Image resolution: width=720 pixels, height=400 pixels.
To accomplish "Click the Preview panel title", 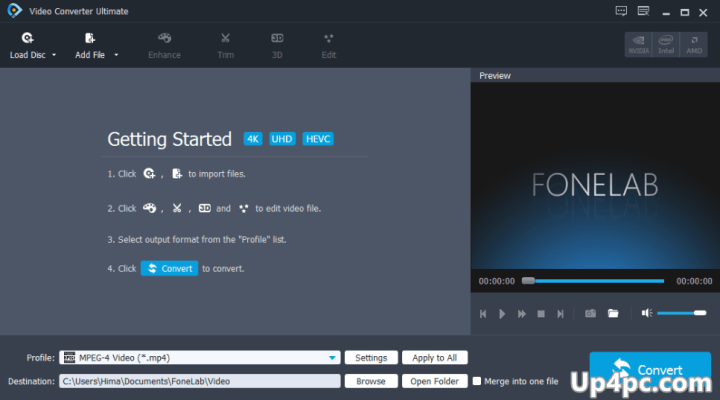I will point(495,76).
